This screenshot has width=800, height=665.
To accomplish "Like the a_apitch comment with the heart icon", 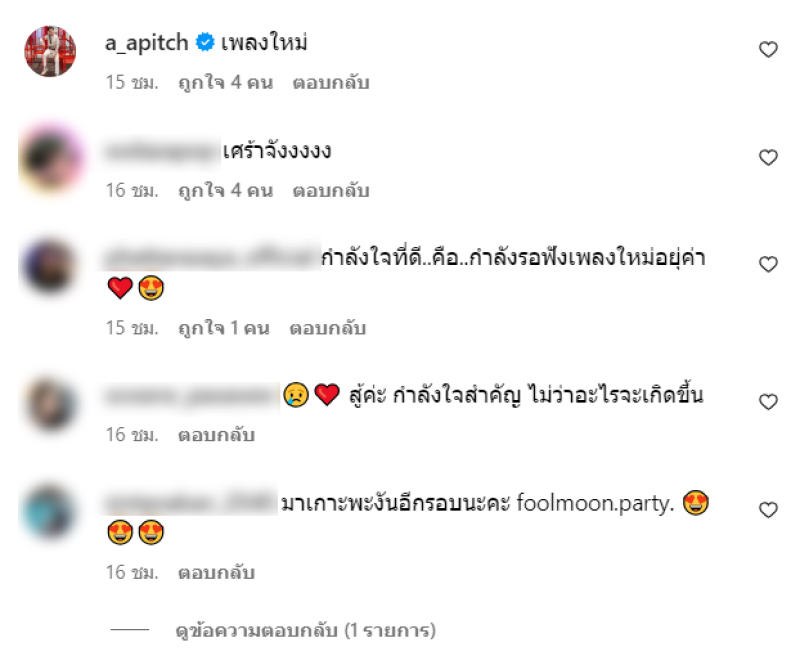I will (x=768, y=50).
